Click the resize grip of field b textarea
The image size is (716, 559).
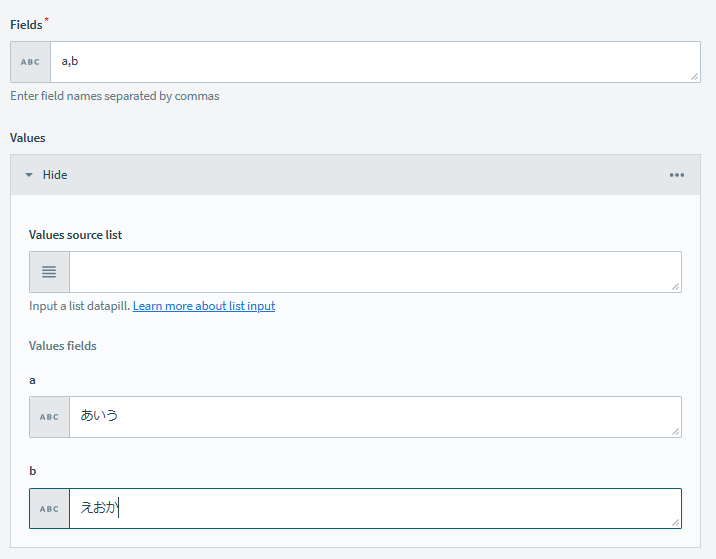[676, 522]
